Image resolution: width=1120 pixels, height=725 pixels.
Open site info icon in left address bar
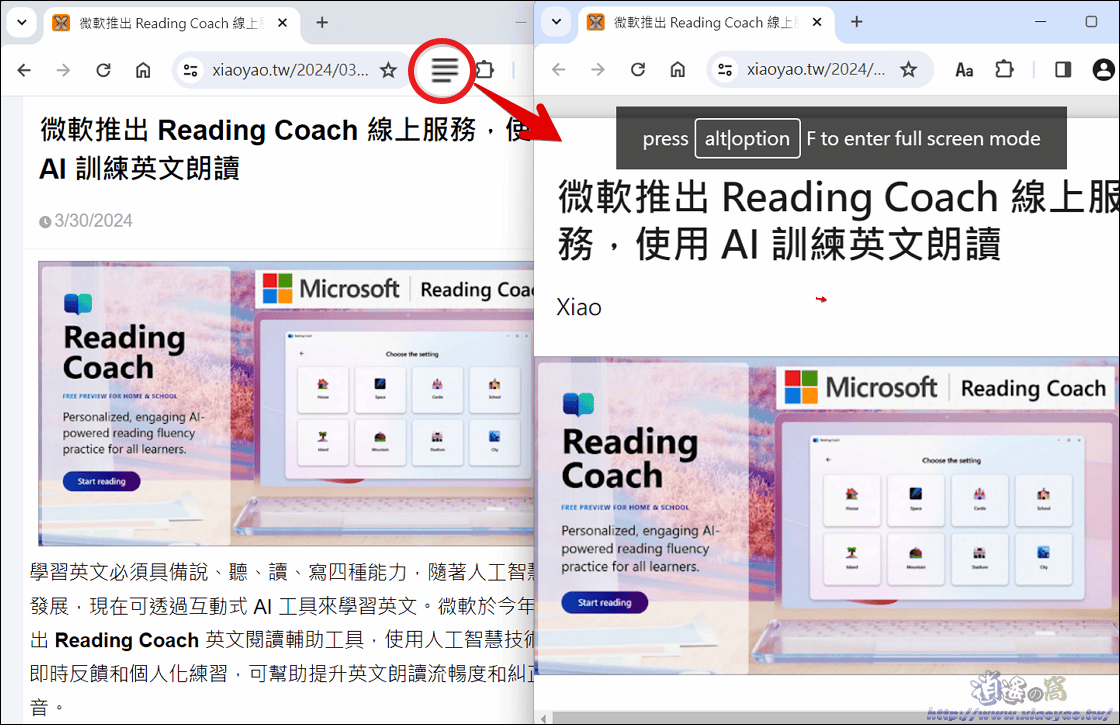(191, 70)
